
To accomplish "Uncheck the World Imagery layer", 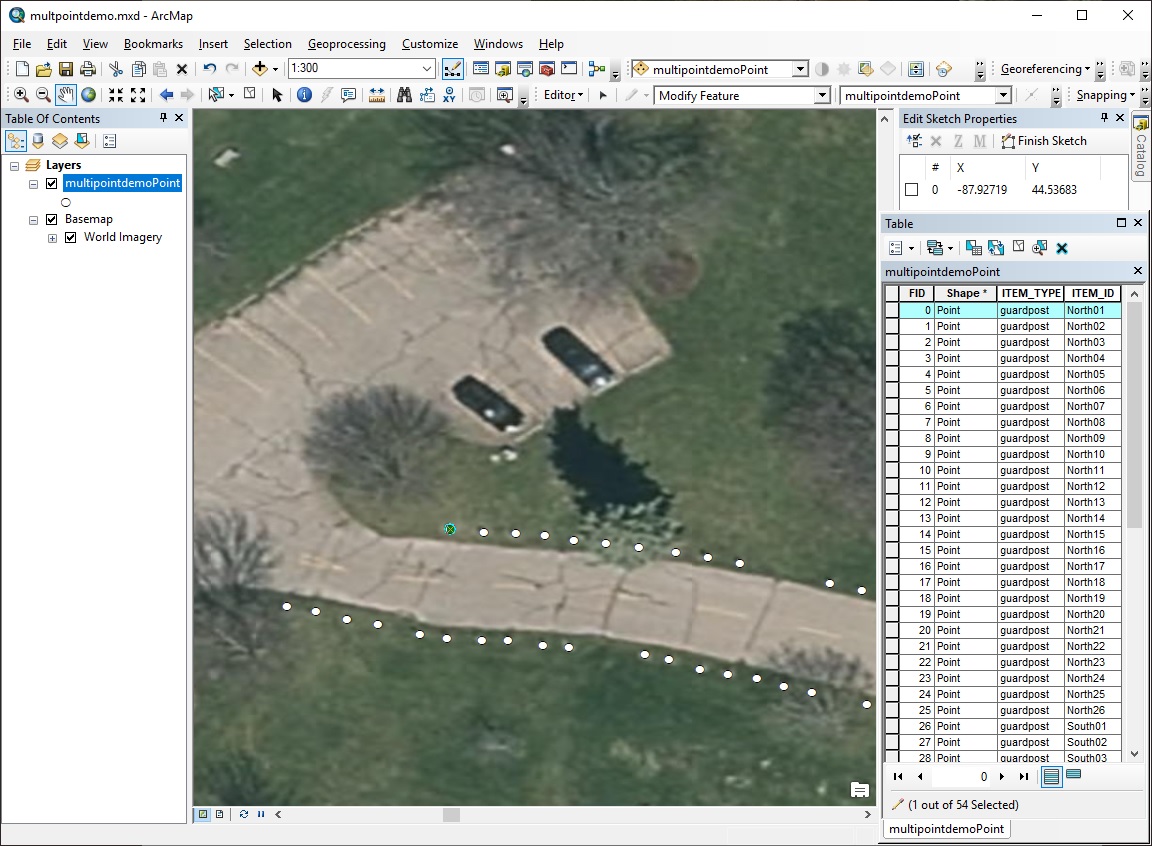I will click(69, 237).
